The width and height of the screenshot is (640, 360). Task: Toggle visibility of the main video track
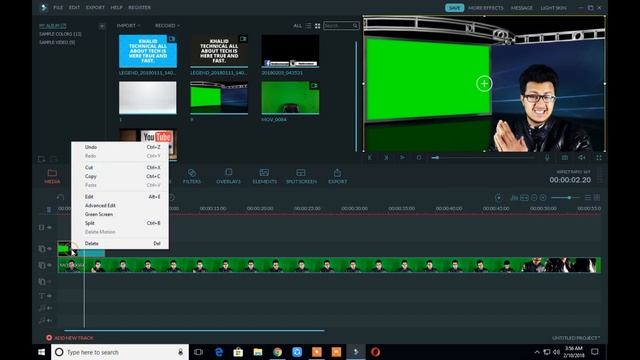pos(49,227)
